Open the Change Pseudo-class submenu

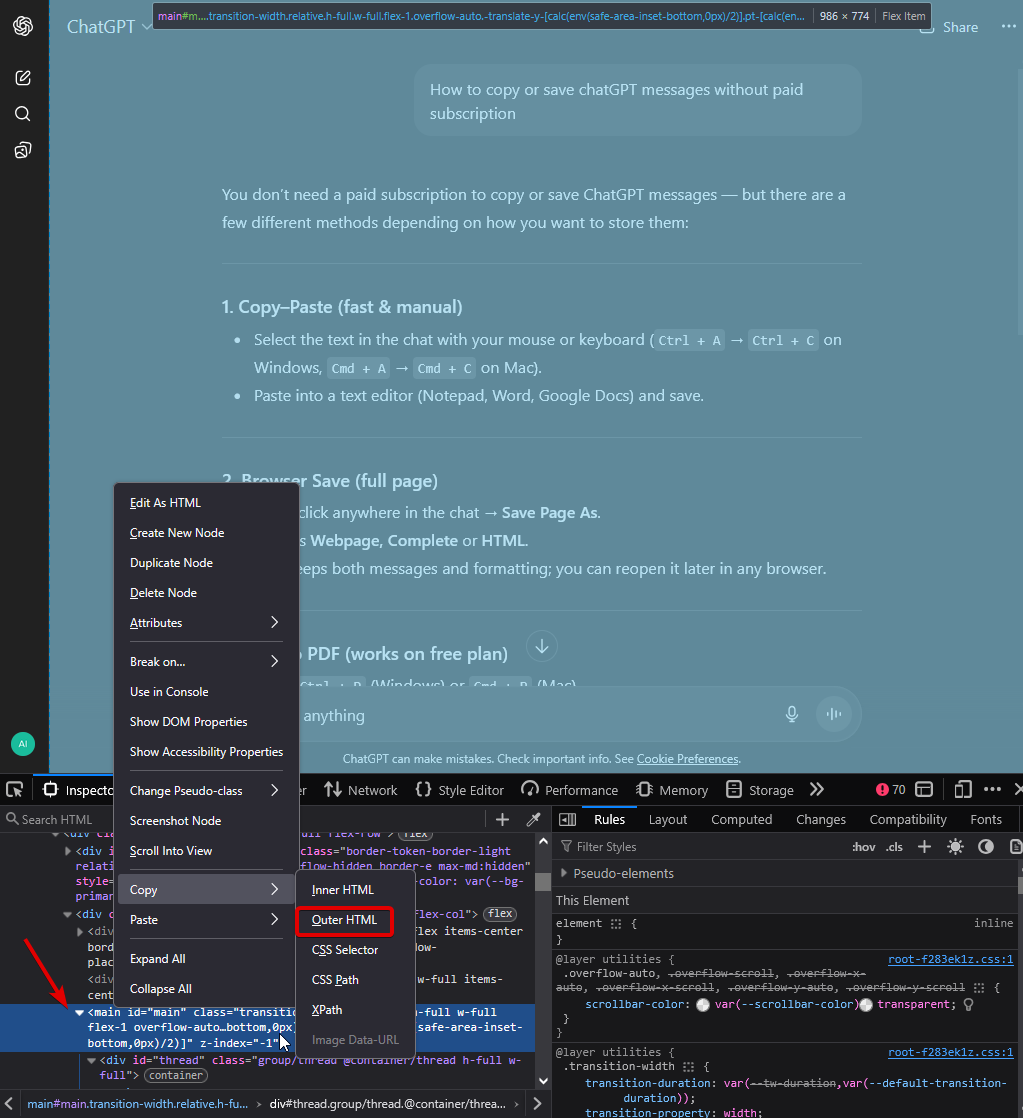(x=205, y=790)
